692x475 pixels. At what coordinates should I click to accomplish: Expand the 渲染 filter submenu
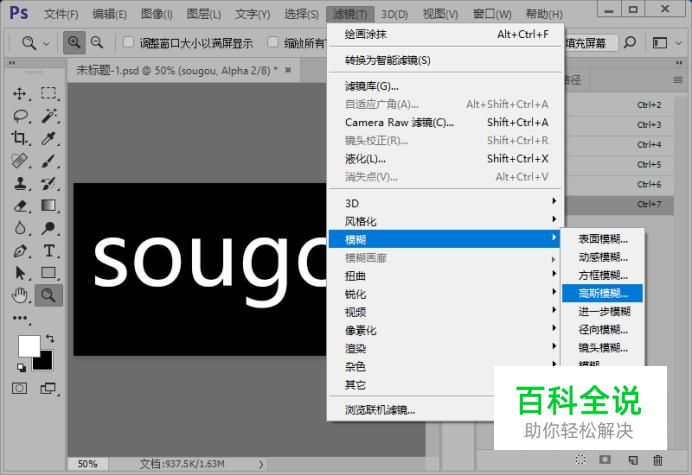[x=445, y=348]
